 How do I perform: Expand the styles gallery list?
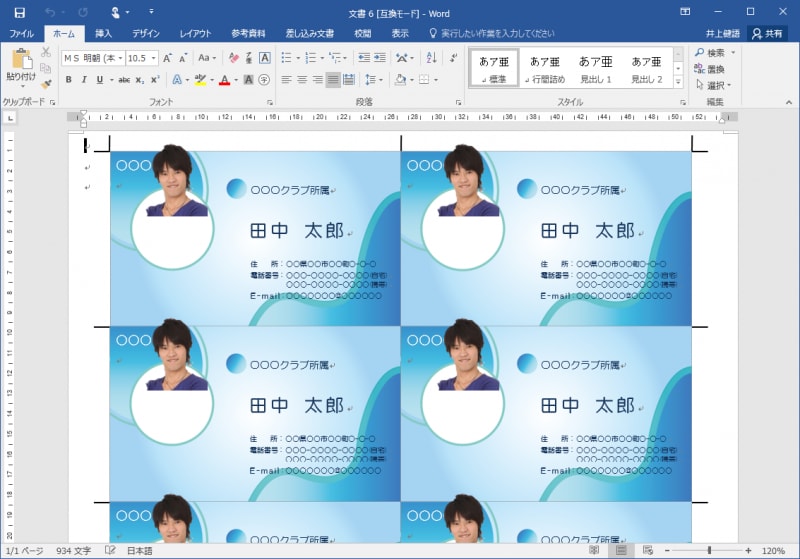tap(678, 82)
